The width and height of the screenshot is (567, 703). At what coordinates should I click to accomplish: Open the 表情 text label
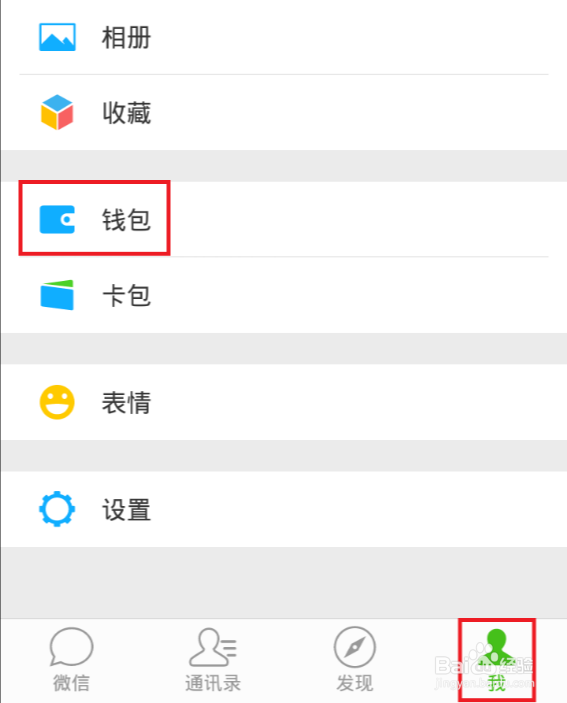(126, 403)
